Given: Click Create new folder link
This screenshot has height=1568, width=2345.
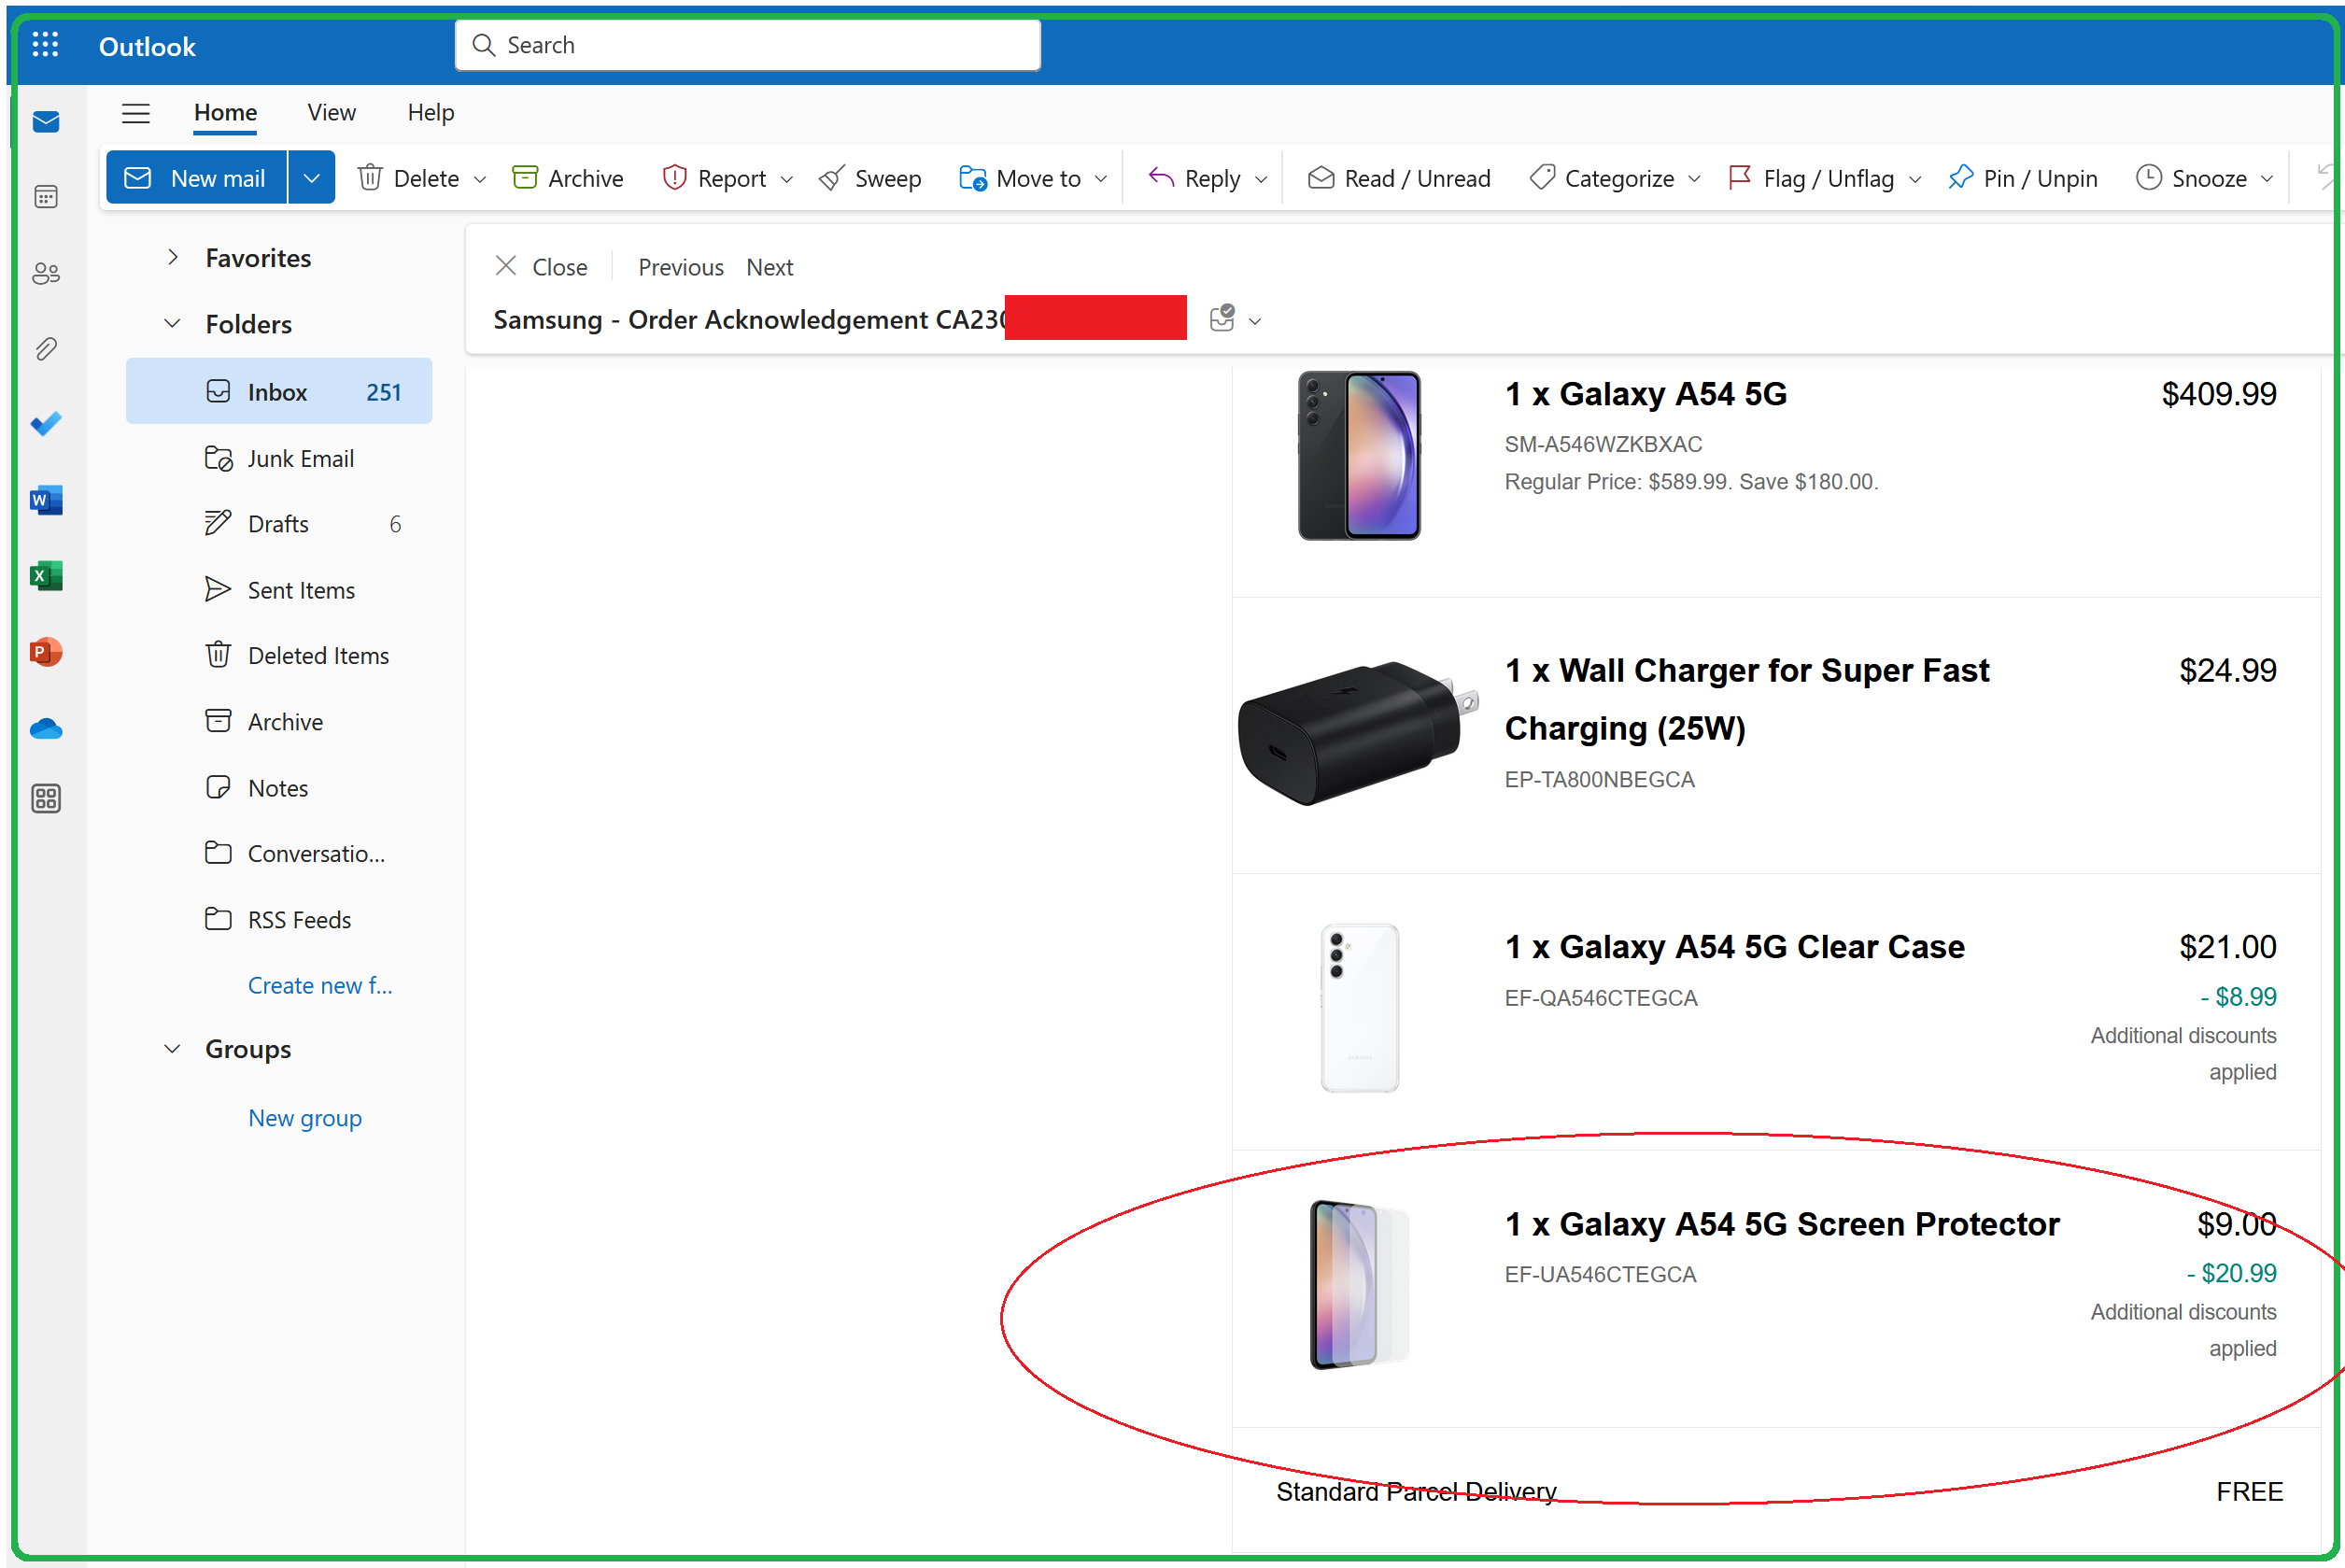Looking at the screenshot, I should coord(320,985).
